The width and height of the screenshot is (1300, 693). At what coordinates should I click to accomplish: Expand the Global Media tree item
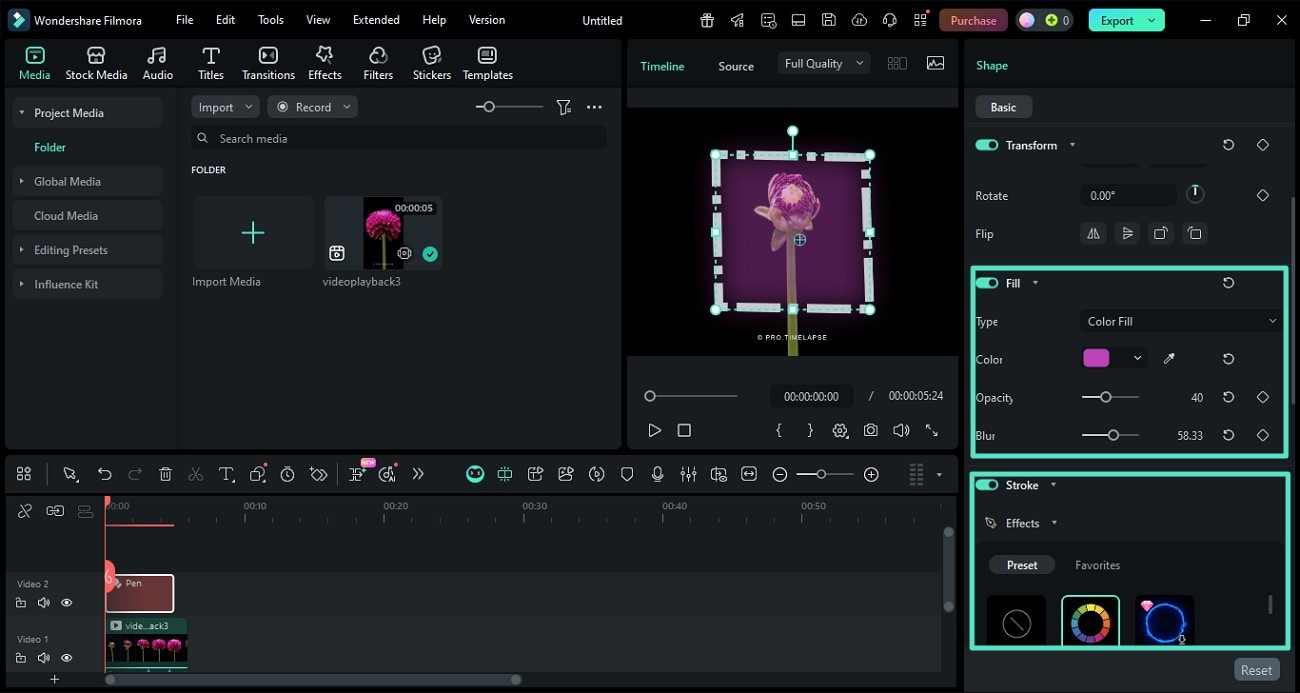click(21, 181)
